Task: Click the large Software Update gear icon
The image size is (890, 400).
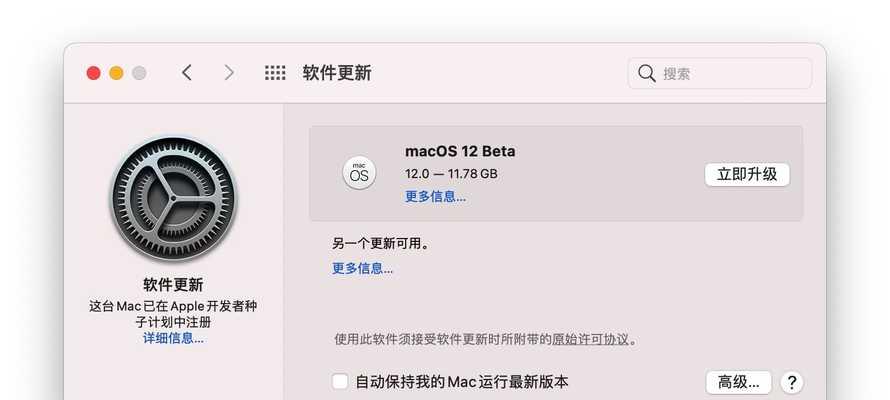Action: [x=173, y=199]
